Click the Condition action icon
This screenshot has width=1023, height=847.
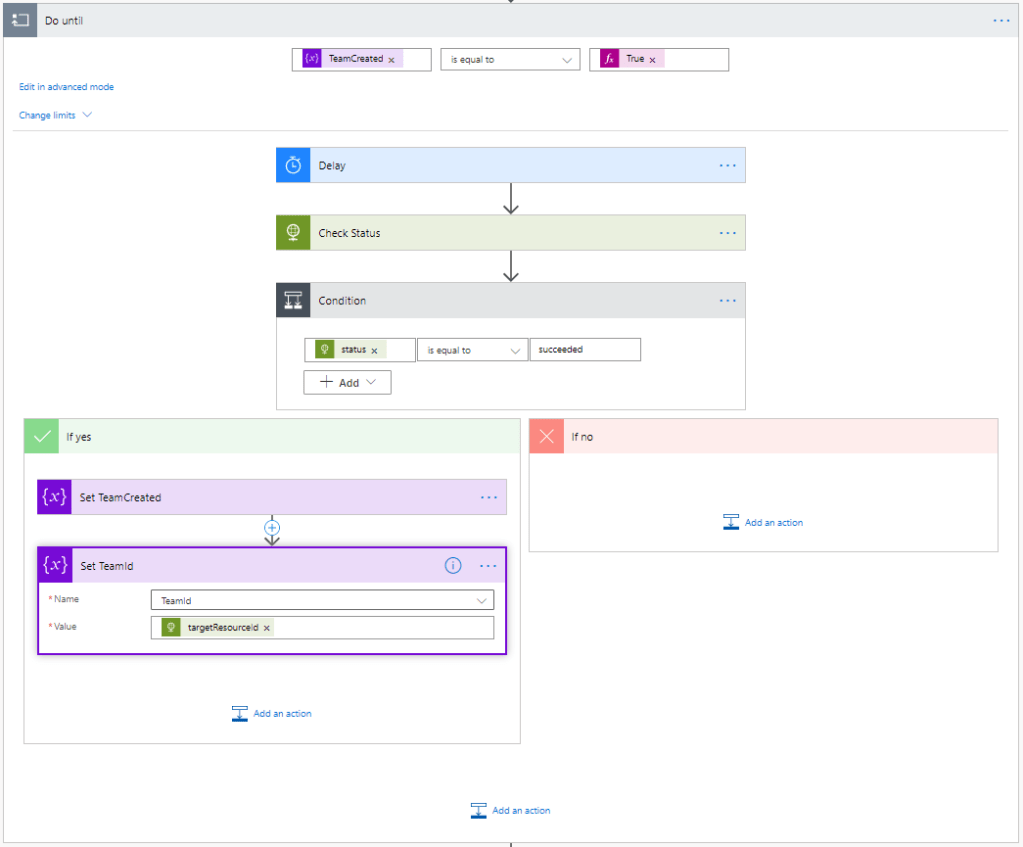[293, 301]
